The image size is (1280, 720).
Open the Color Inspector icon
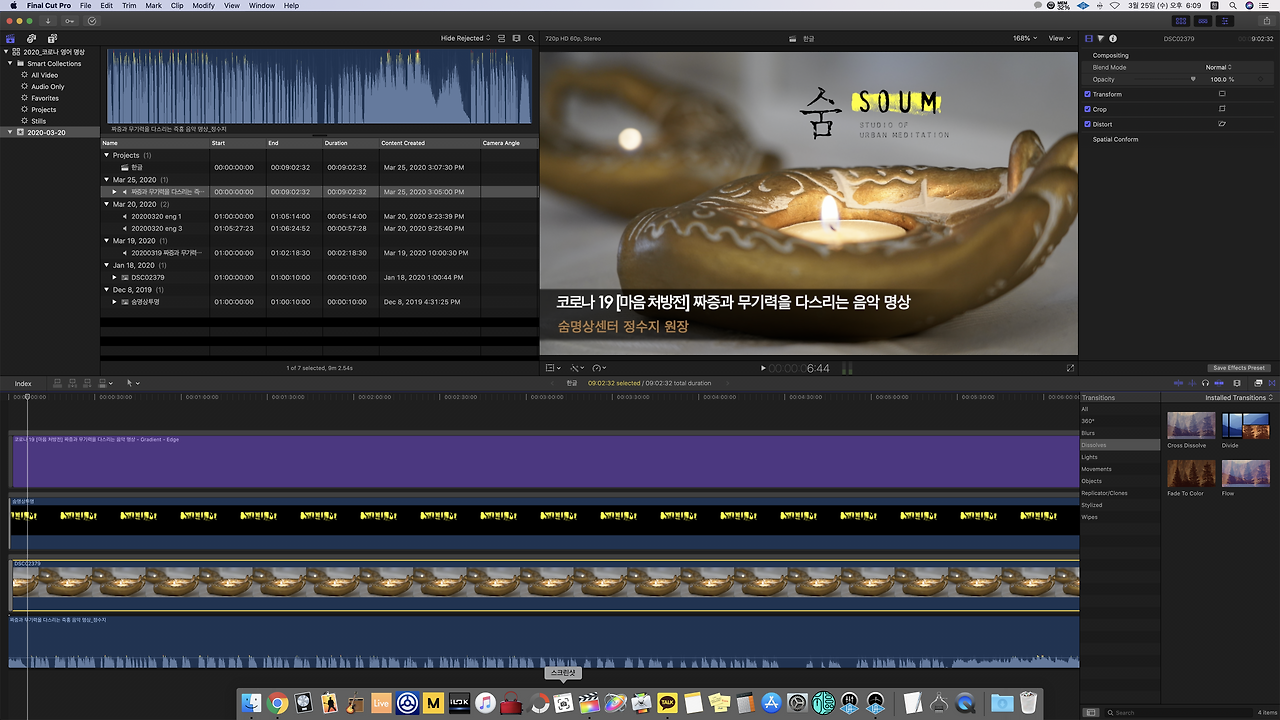(1101, 38)
